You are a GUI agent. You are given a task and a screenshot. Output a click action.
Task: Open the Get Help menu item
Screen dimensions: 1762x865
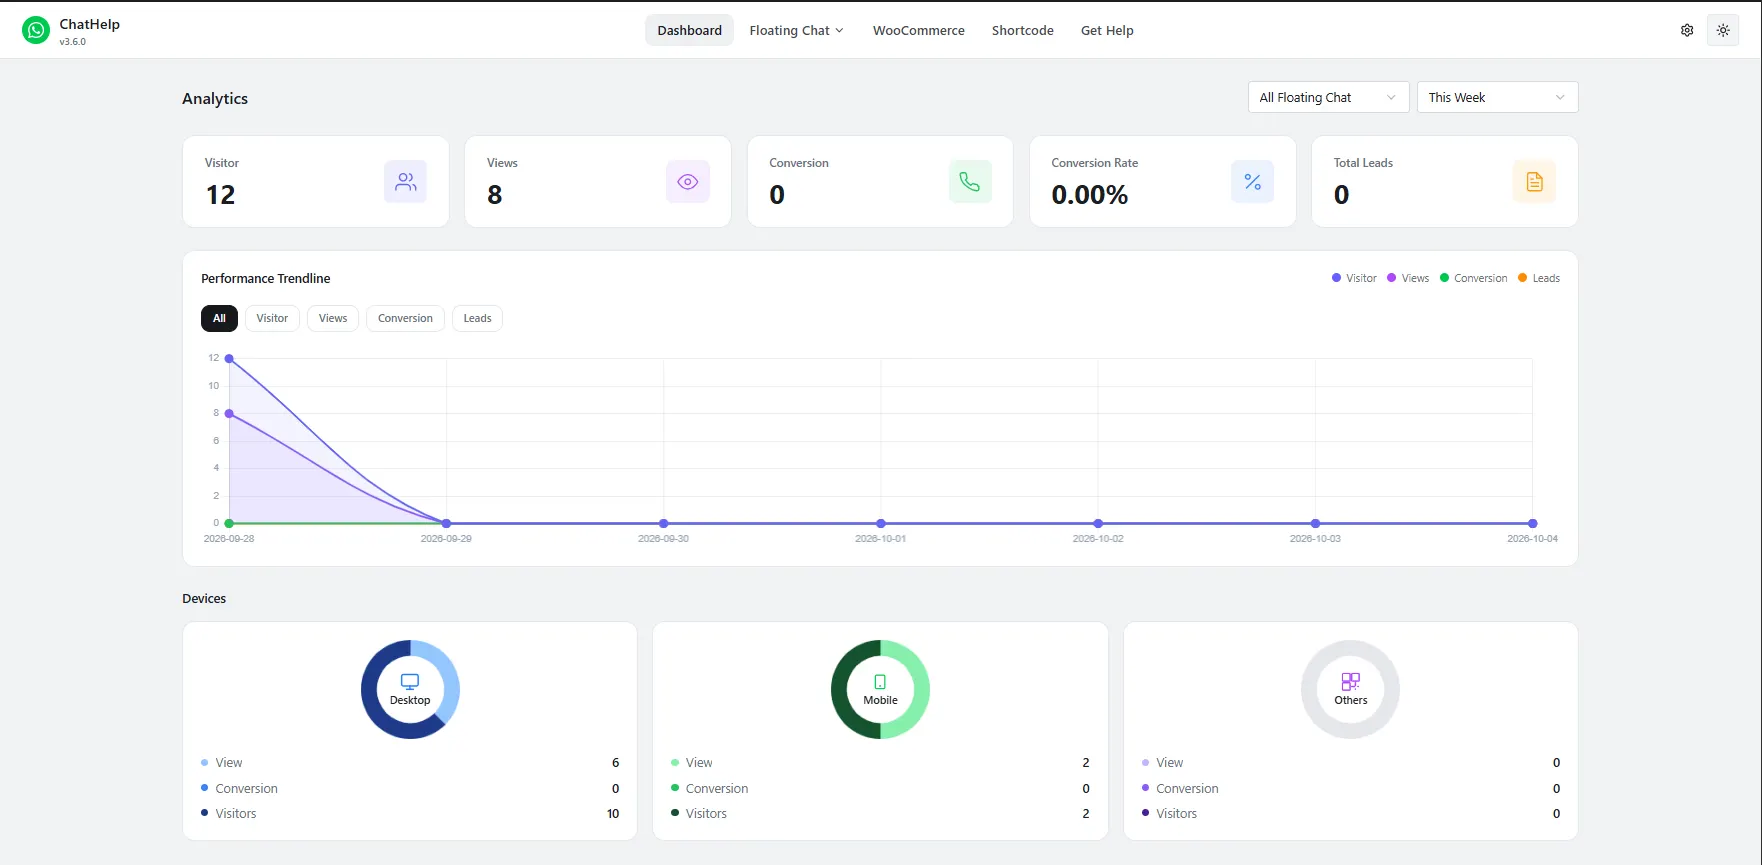pyautogui.click(x=1107, y=30)
